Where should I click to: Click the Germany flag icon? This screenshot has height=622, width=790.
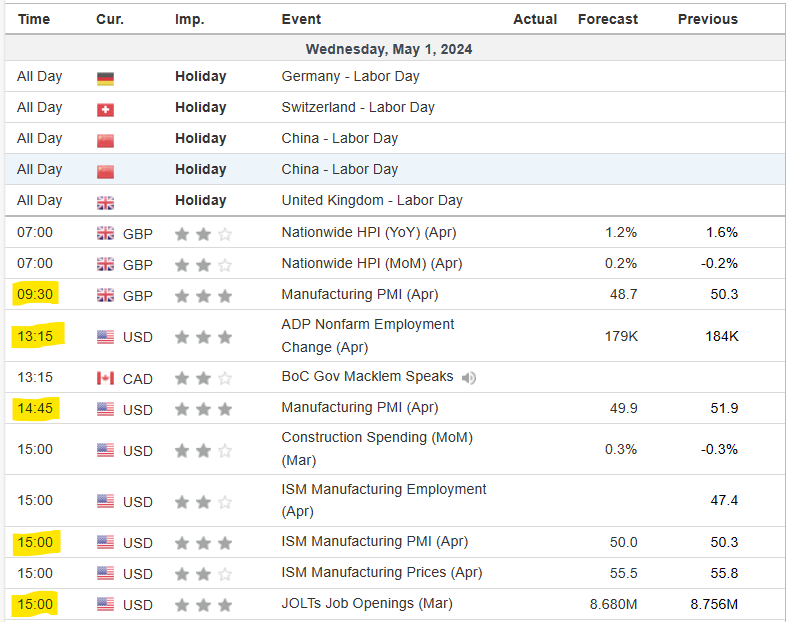point(105,77)
